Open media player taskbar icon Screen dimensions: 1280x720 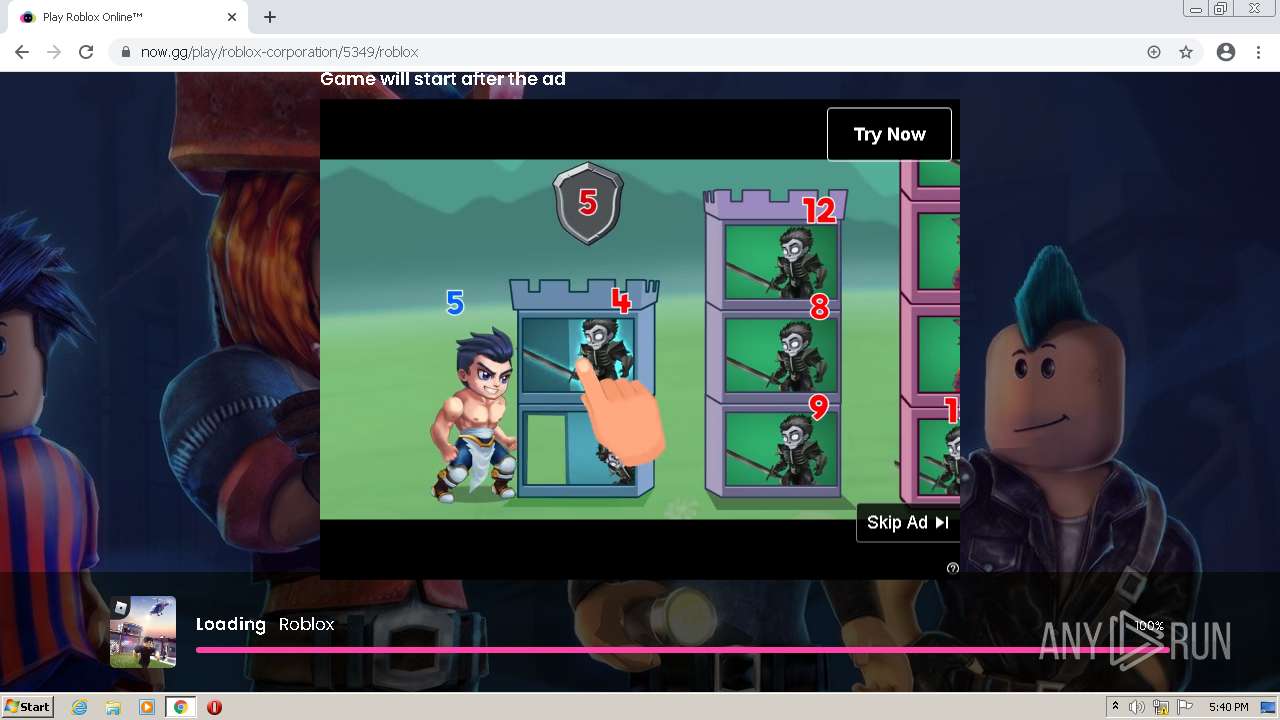click(147, 707)
